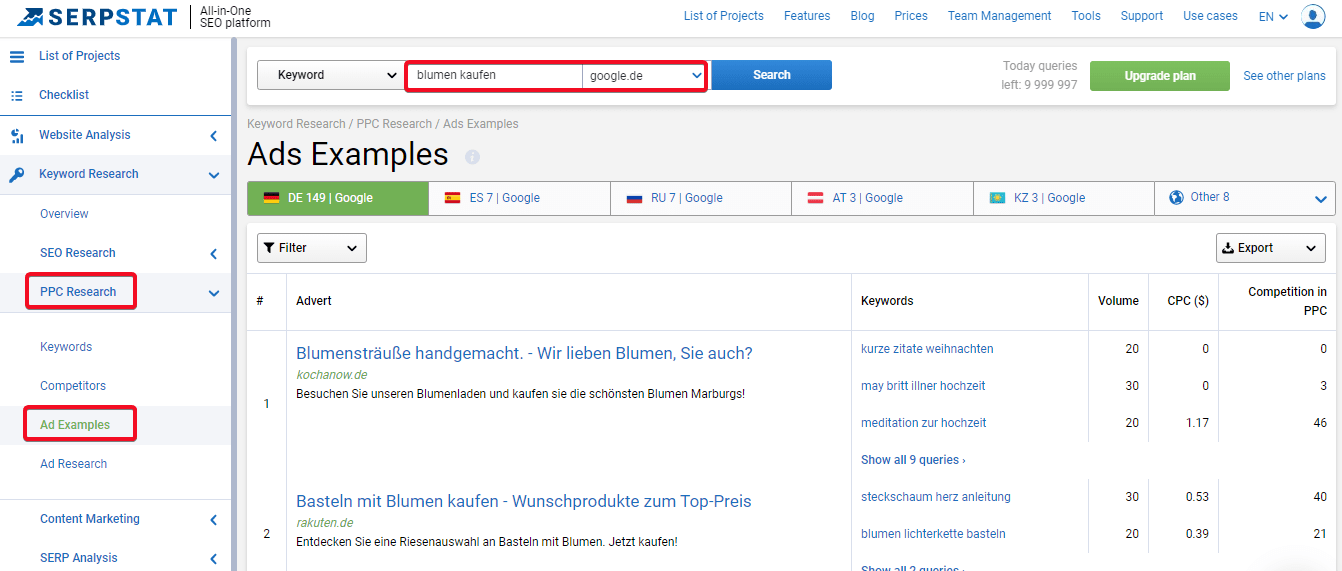Open Support in the top navigation
The image size is (1342, 571).
(x=1142, y=16)
